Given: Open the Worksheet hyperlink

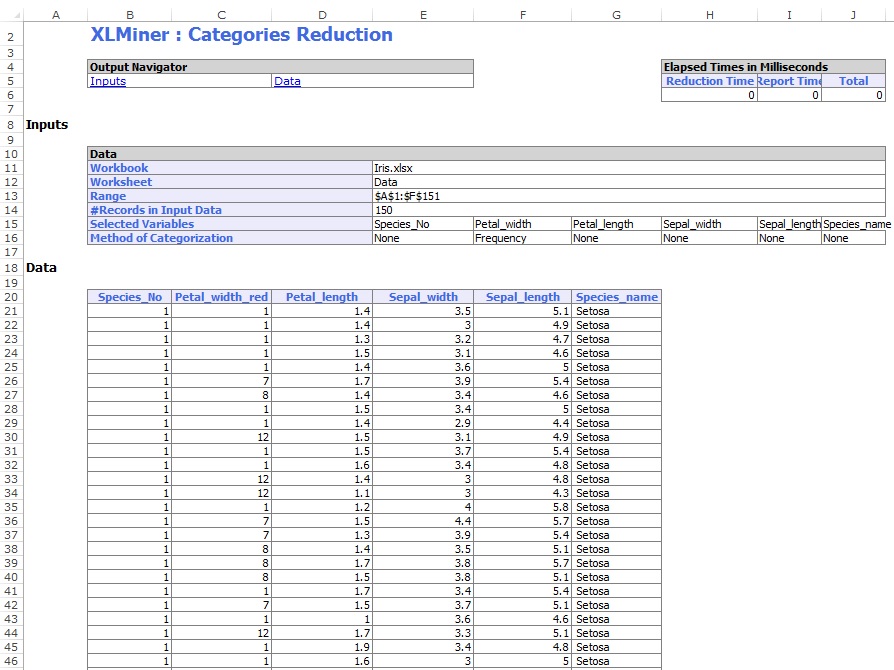Looking at the screenshot, I should pyautogui.click(x=120, y=181).
